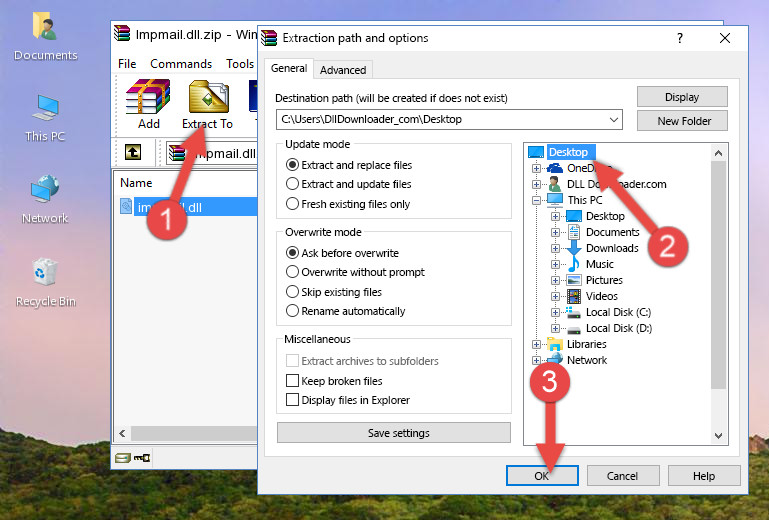Select the Documents page icon in the tree

click(574, 232)
